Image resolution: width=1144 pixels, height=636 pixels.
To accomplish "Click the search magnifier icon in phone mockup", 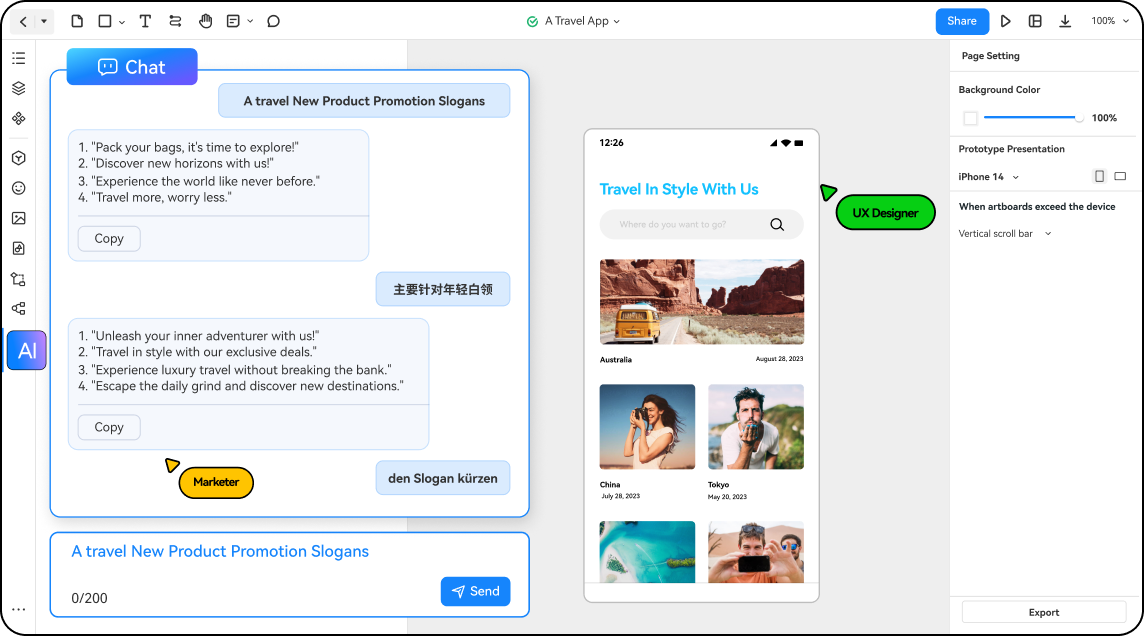I will [777, 225].
